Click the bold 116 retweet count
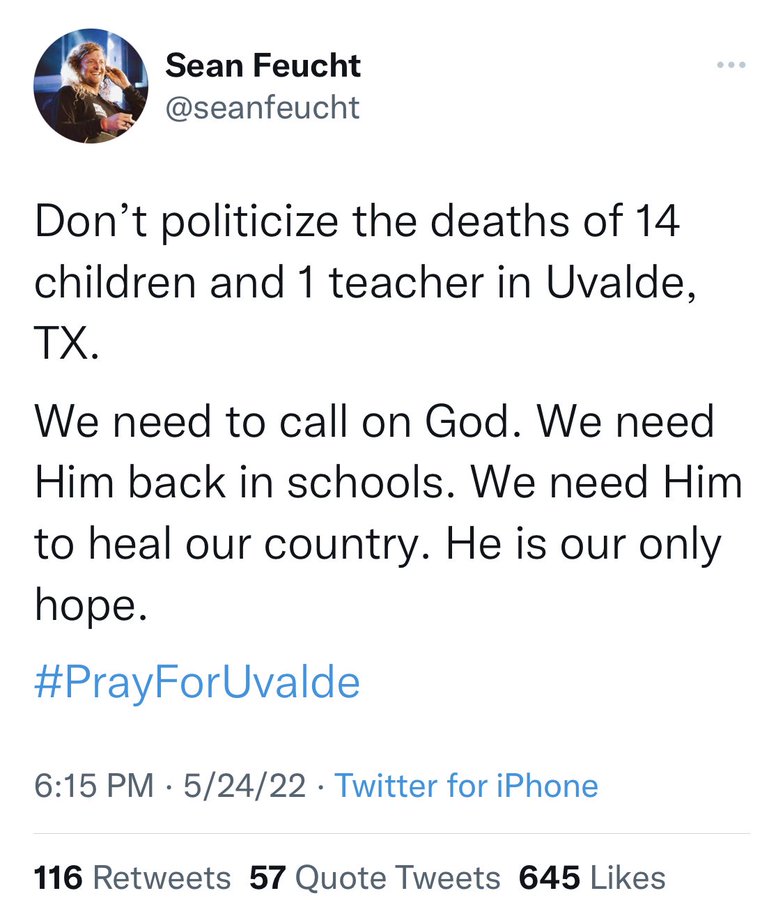This screenshot has width=769, height=900. click(x=59, y=877)
